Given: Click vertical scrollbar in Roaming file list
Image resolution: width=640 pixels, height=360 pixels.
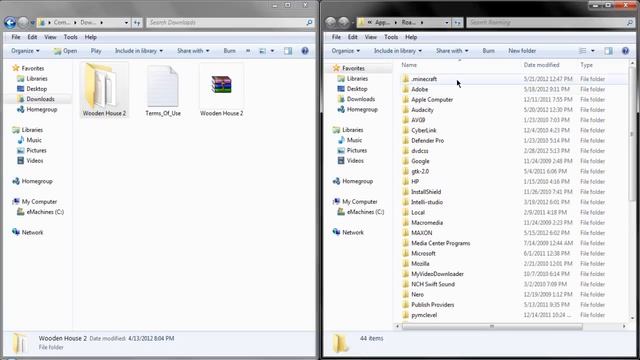Looking at the screenshot, I should [x=632, y=135].
